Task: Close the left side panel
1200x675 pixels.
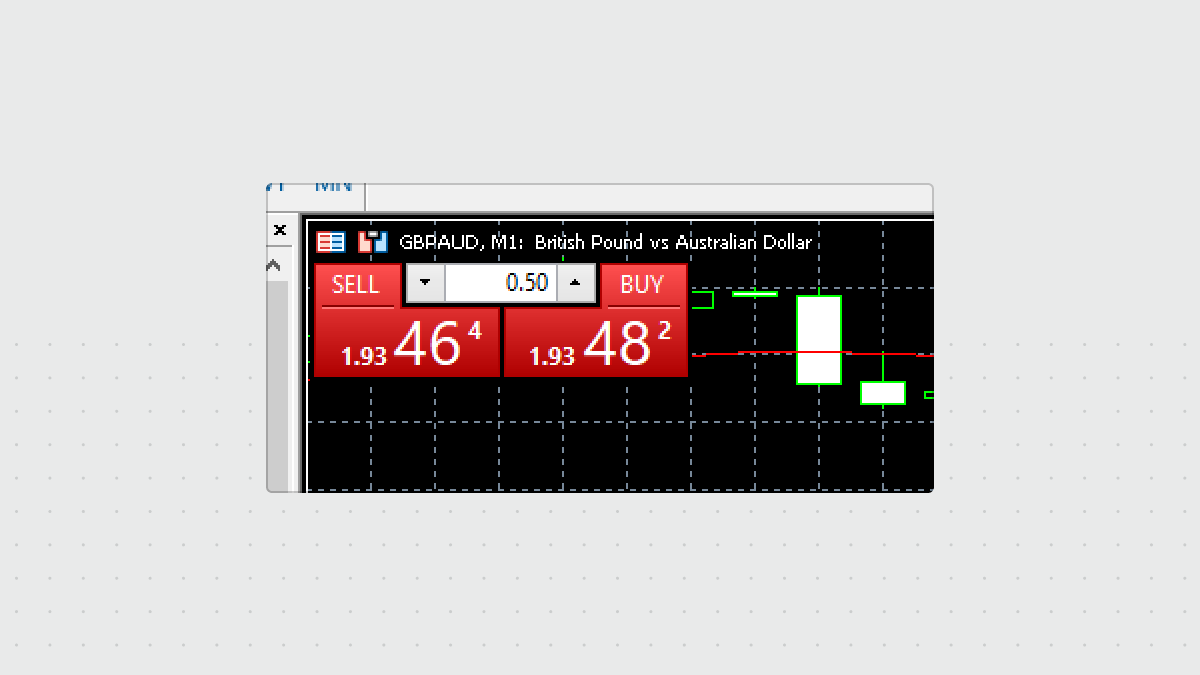Action: pyautogui.click(x=280, y=230)
